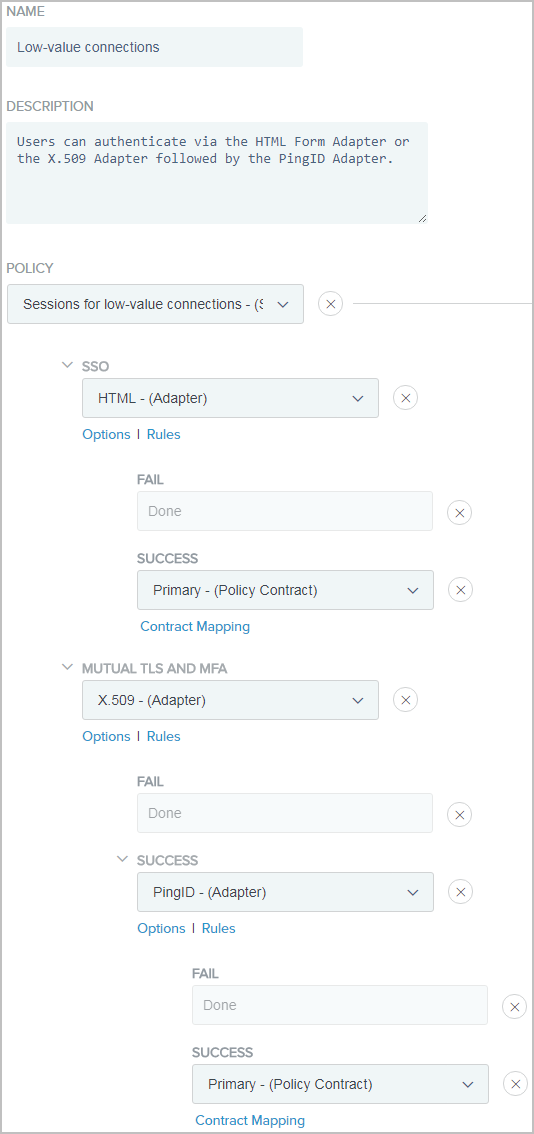This screenshot has height=1134, width=534.
Task: Click the Name field with Low-value connections
Action: pyautogui.click(x=155, y=47)
